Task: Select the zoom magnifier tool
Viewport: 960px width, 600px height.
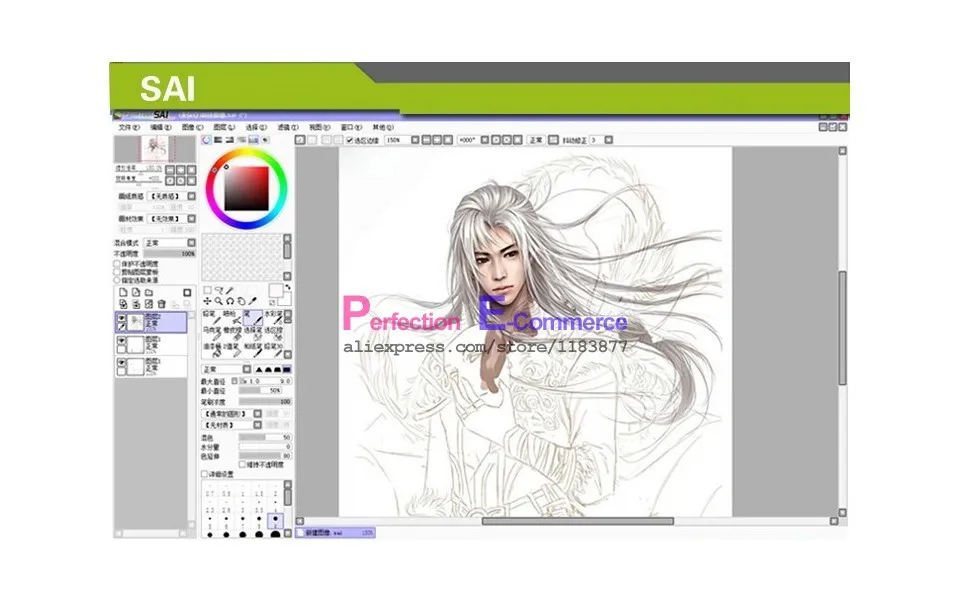Action: click(218, 301)
